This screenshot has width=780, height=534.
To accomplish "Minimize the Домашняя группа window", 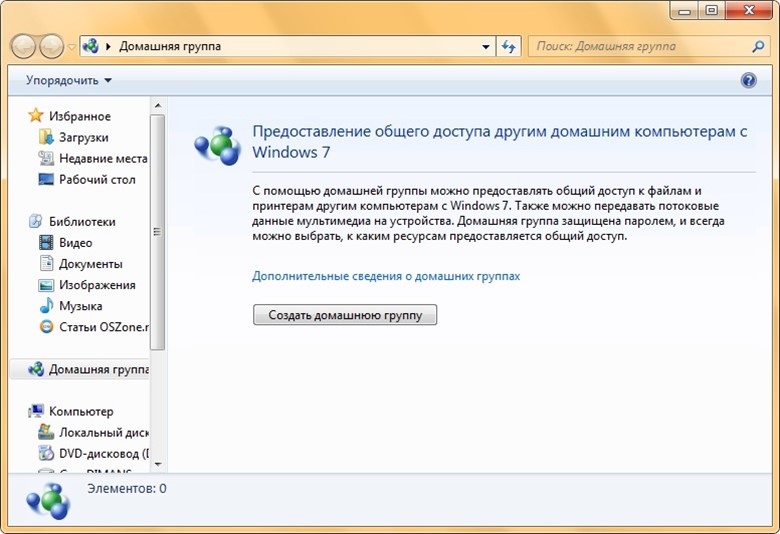I will point(684,10).
